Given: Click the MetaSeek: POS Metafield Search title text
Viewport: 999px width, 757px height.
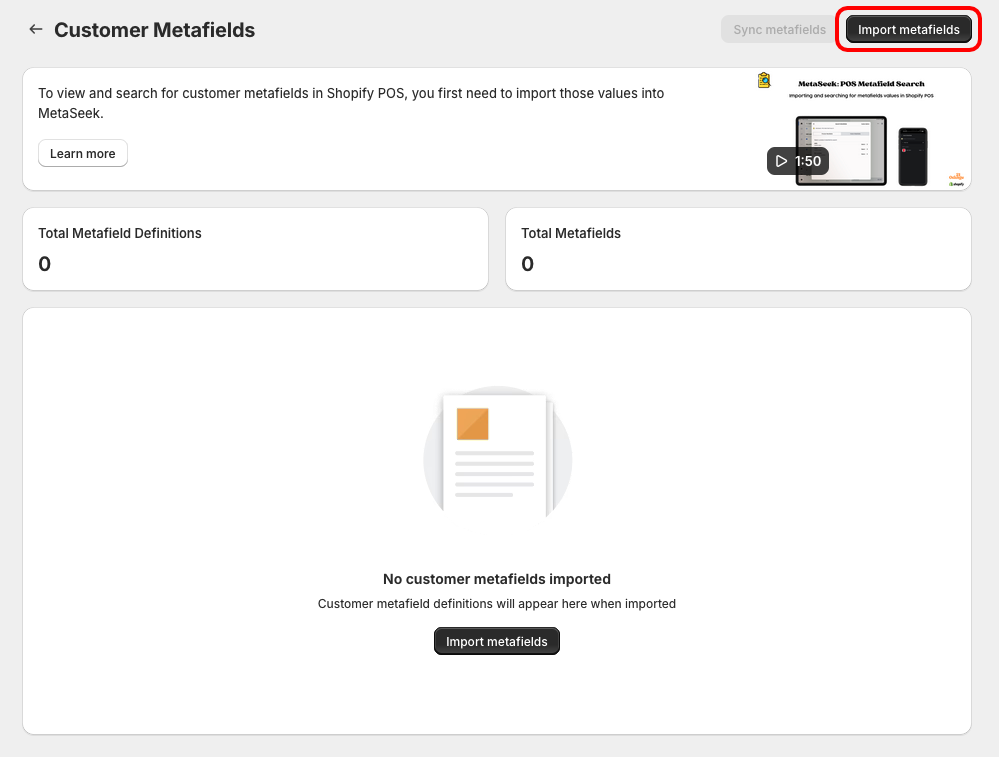Looking at the screenshot, I should [862, 84].
